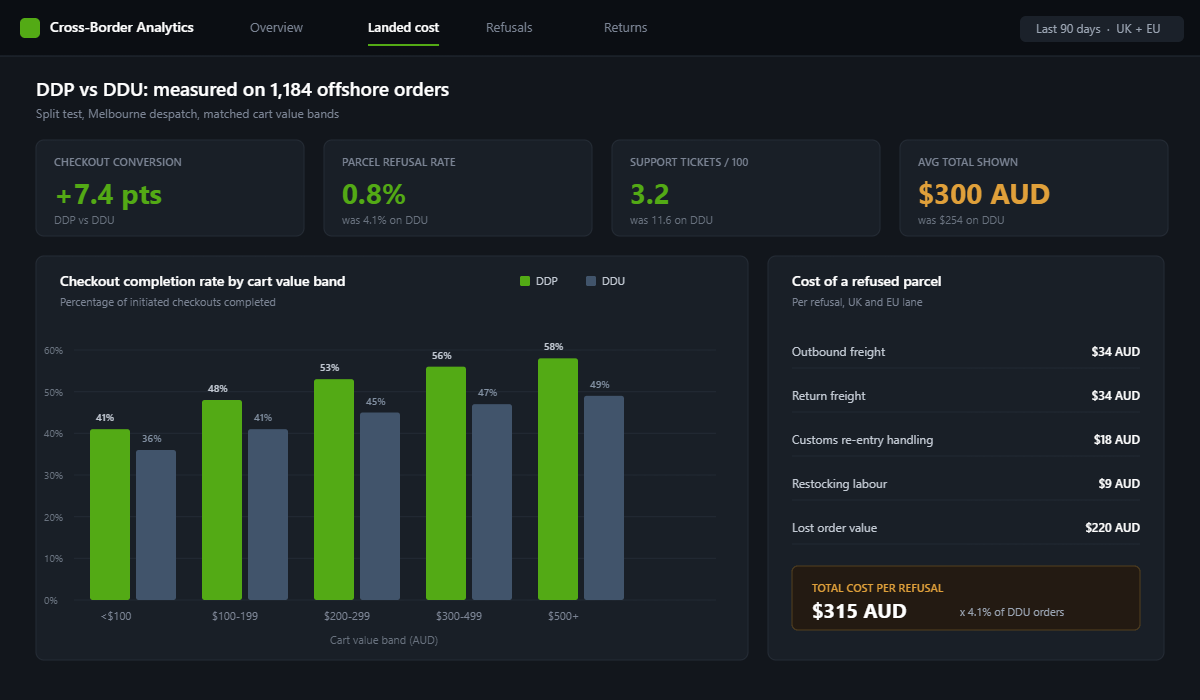The height and width of the screenshot is (700, 1200).
Task: Click the $500+ axis label
Action: pos(563,616)
